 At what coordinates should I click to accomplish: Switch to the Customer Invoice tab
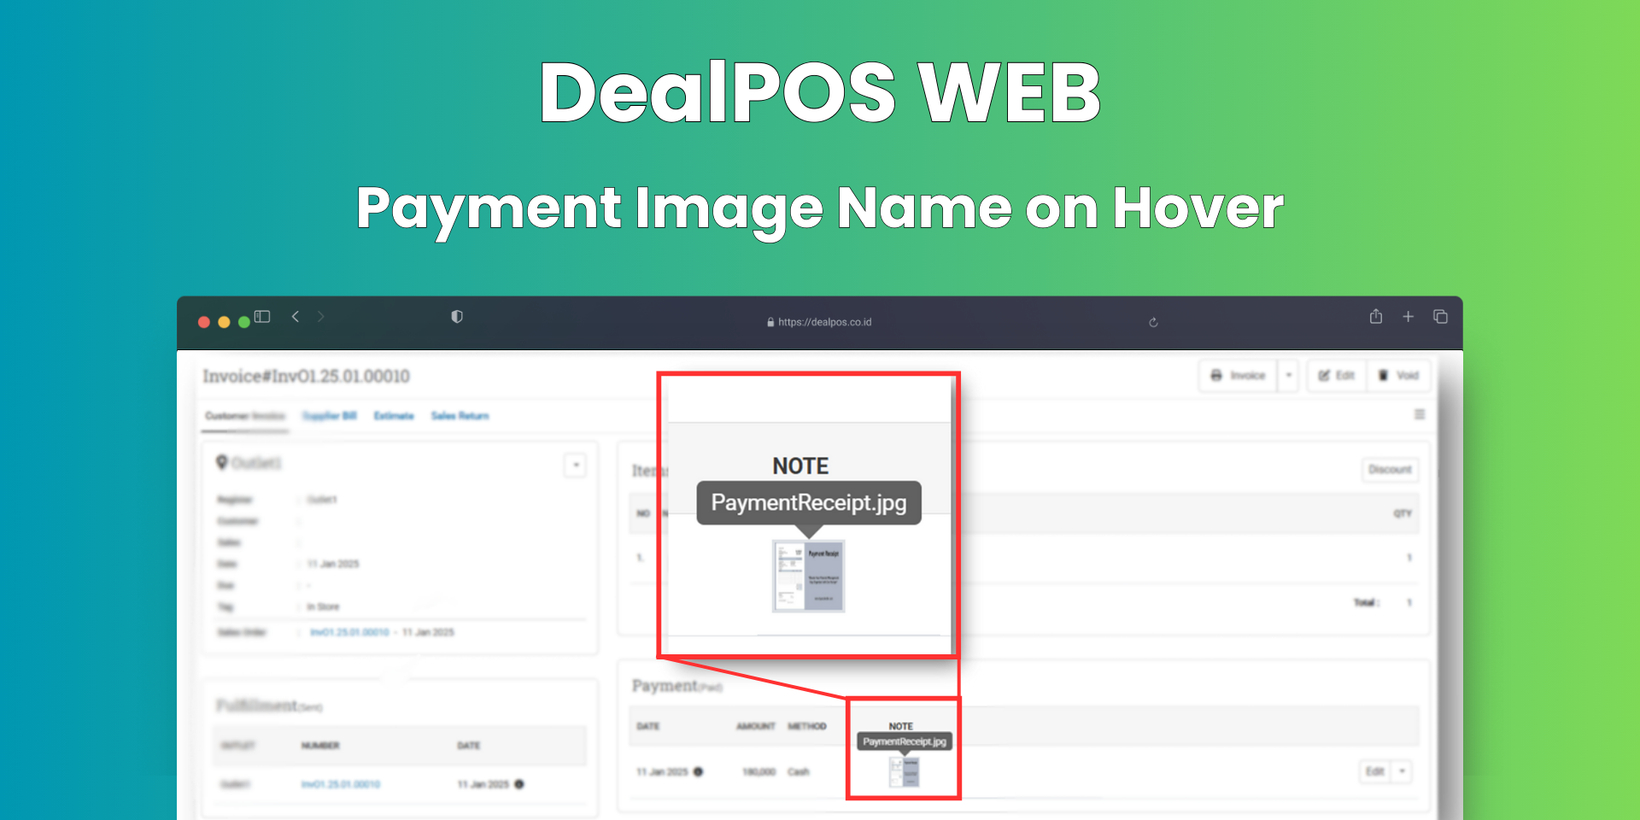pos(245,416)
